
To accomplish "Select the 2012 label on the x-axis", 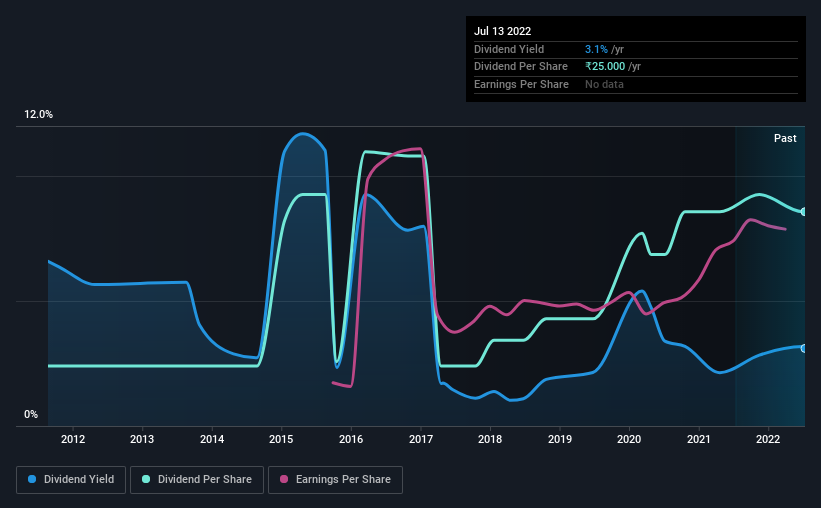I will 73,439.
